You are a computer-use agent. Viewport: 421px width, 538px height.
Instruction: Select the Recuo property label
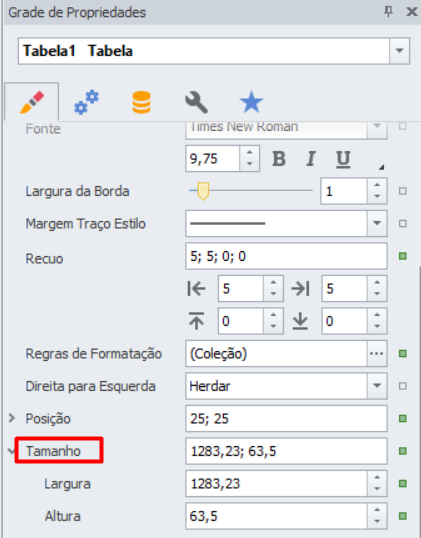coord(44,258)
